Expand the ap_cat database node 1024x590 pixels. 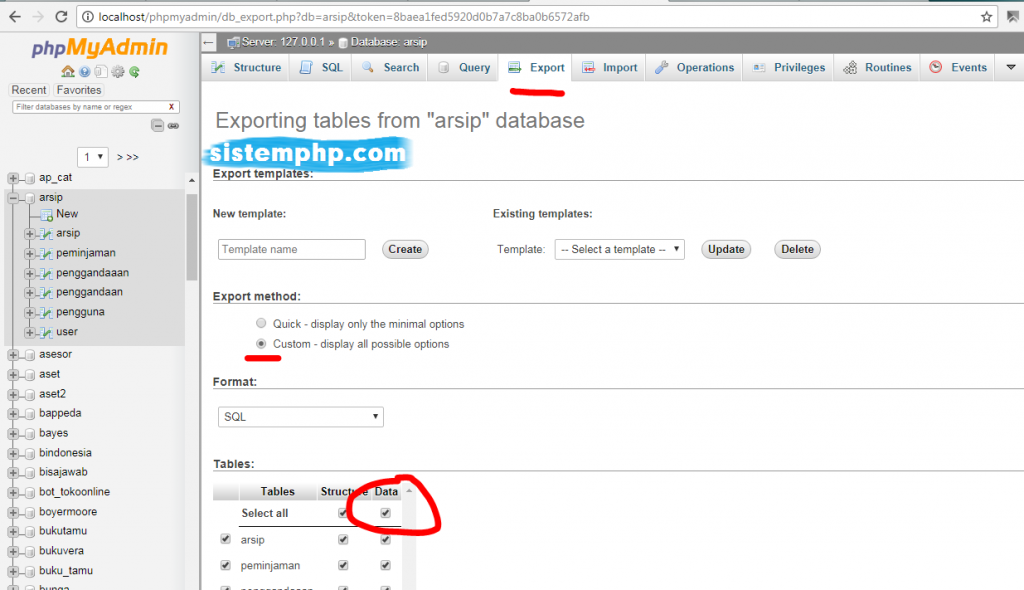[13, 178]
